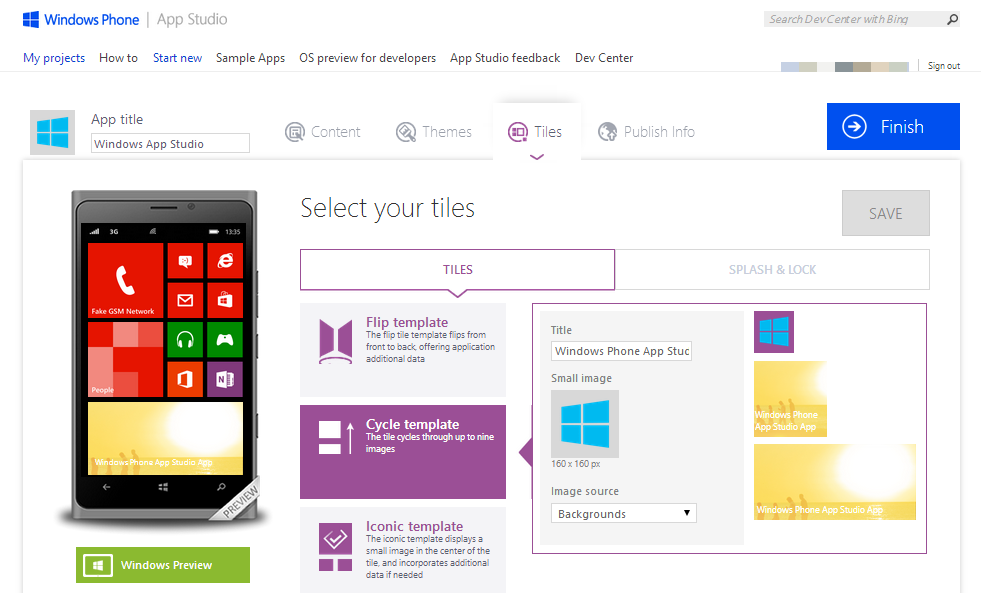Open the My projects link
The height and width of the screenshot is (593, 981).
(54, 58)
